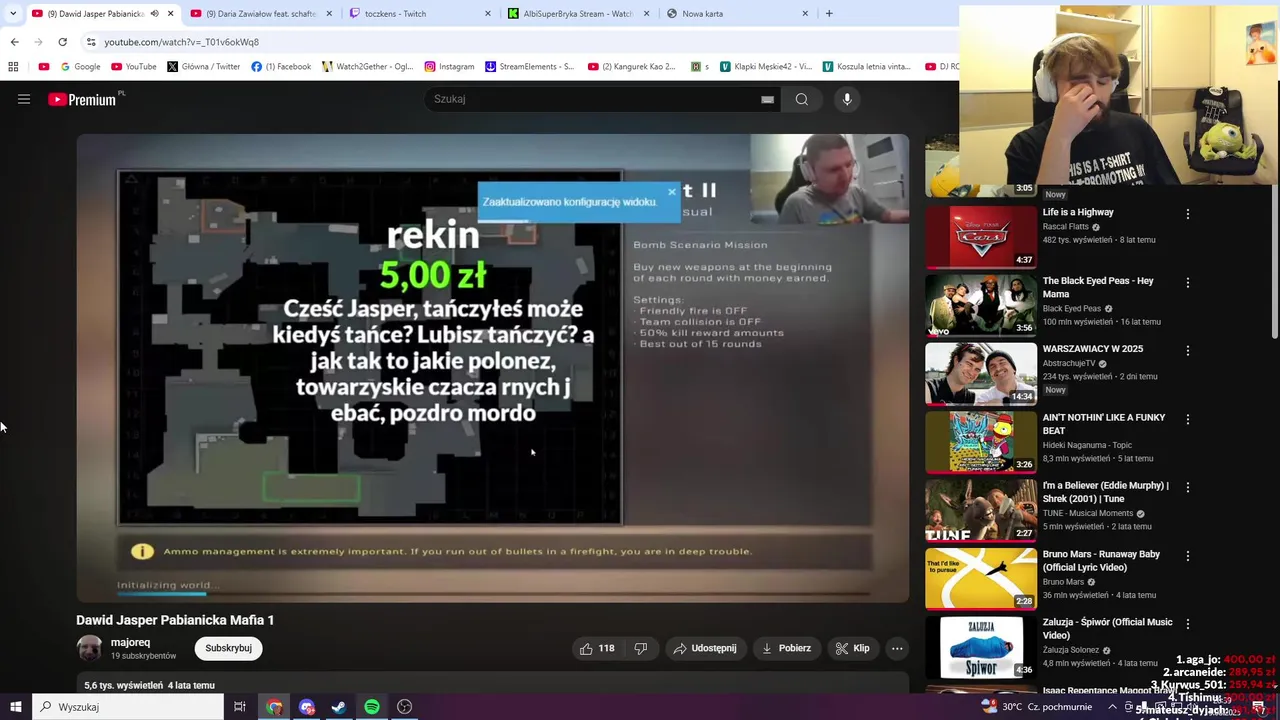The width and height of the screenshot is (1280, 720).
Task: Click the I'm a Believer video title
Action: pyautogui.click(x=1105, y=492)
